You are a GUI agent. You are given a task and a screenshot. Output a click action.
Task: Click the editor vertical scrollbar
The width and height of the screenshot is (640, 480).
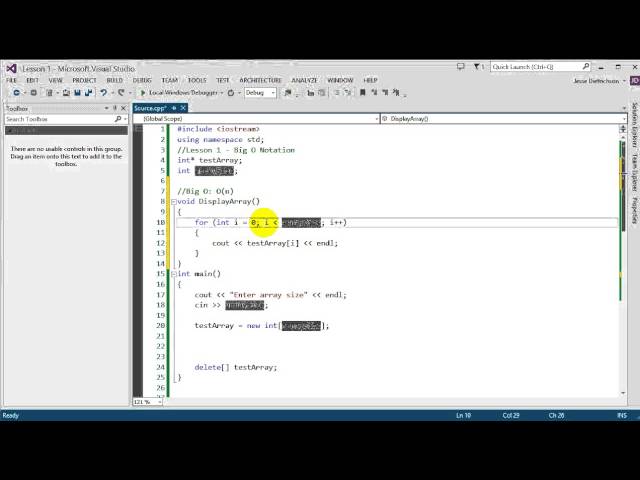coord(623,261)
